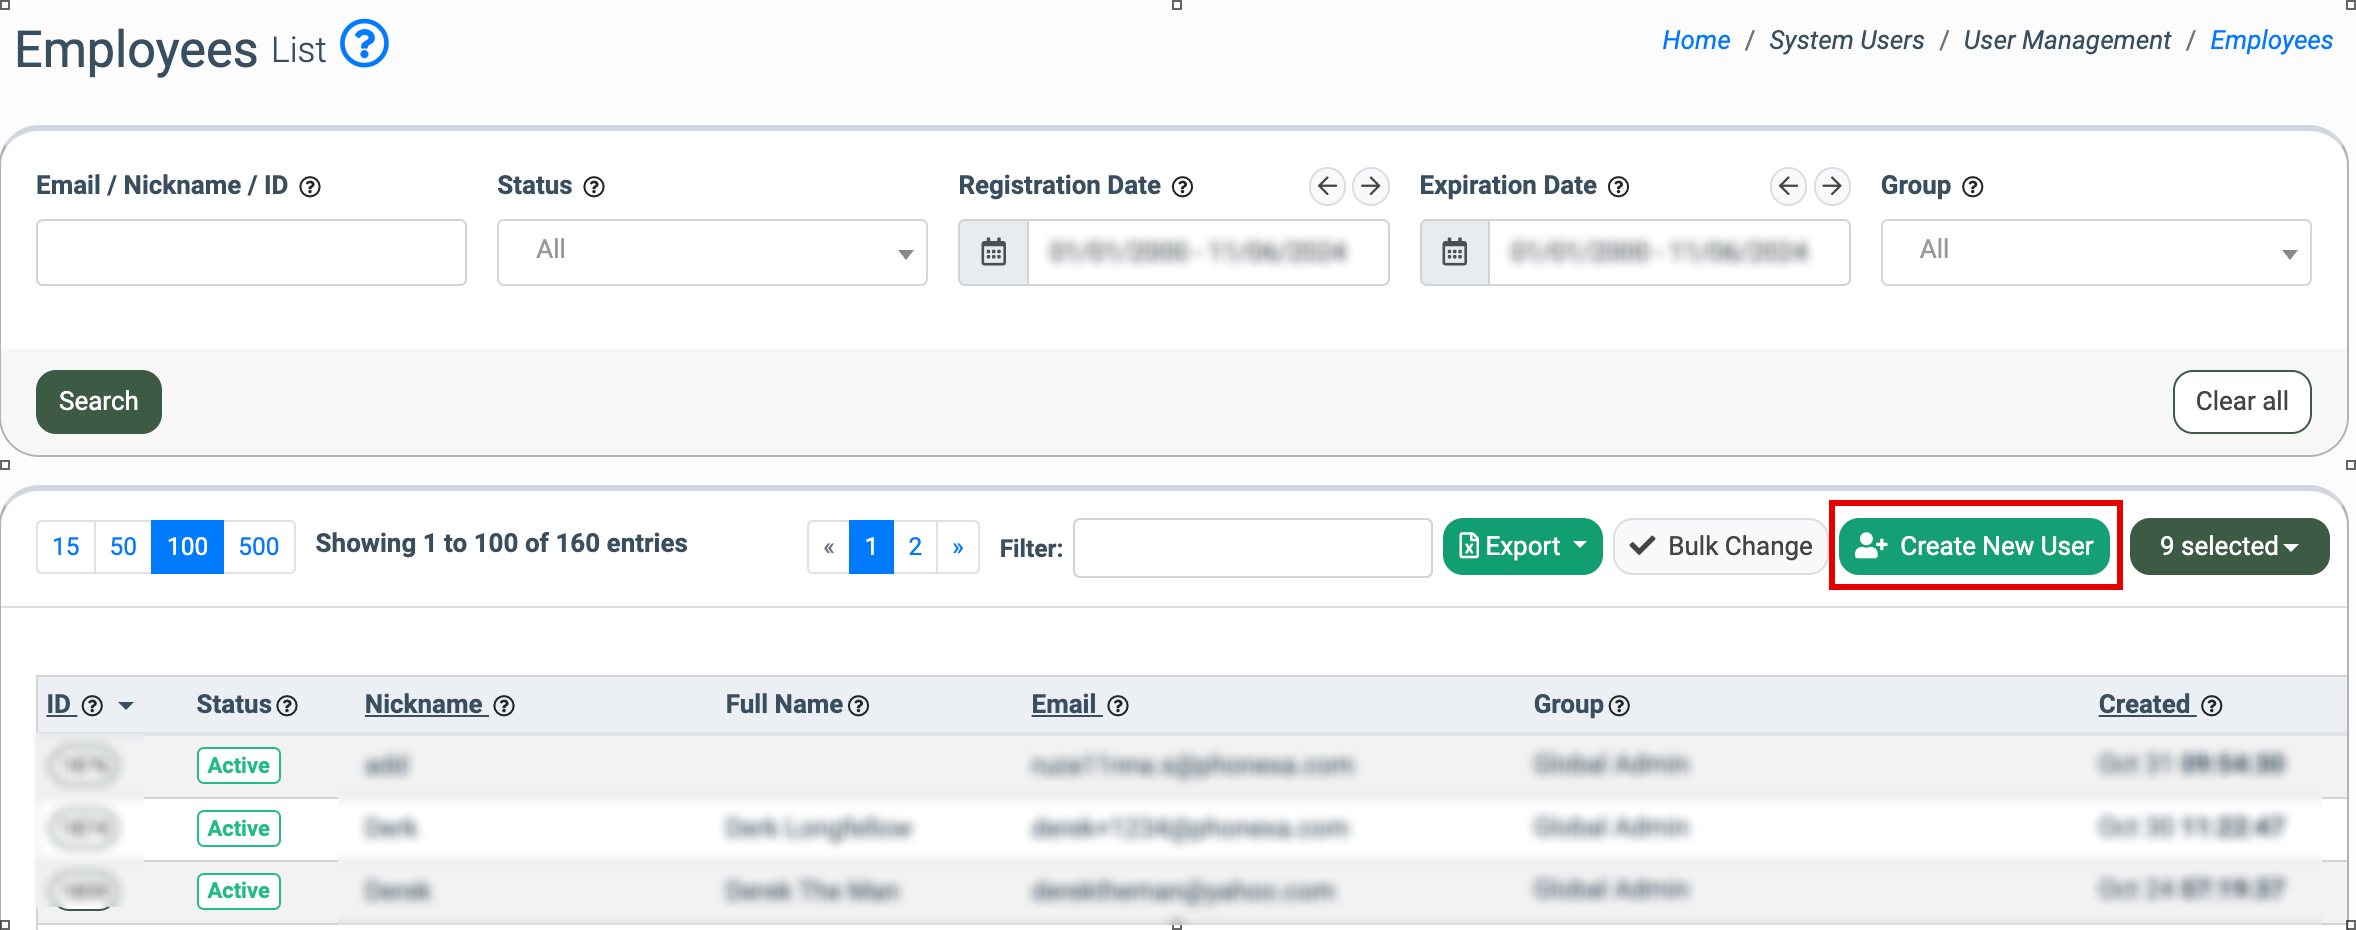Expand the Export dropdown button
Image resolution: width=2356 pixels, height=930 pixels.
(x=1522, y=546)
